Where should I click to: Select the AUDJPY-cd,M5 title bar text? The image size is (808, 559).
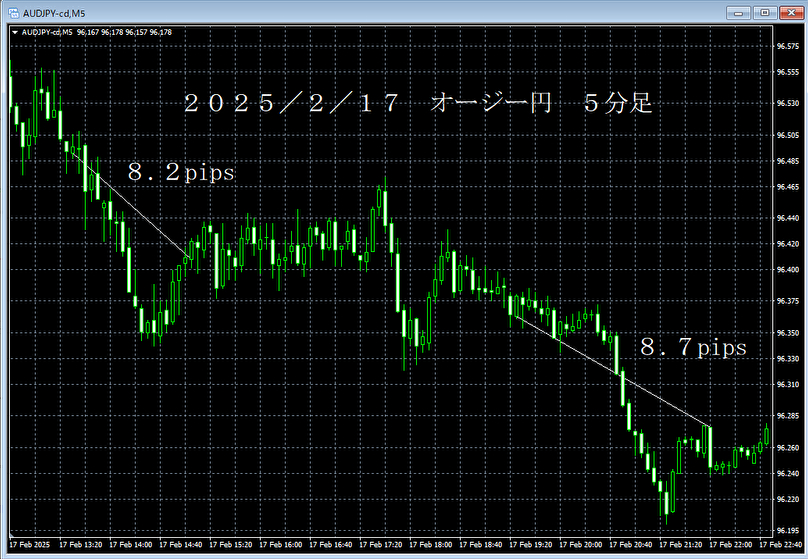(54, 13)
